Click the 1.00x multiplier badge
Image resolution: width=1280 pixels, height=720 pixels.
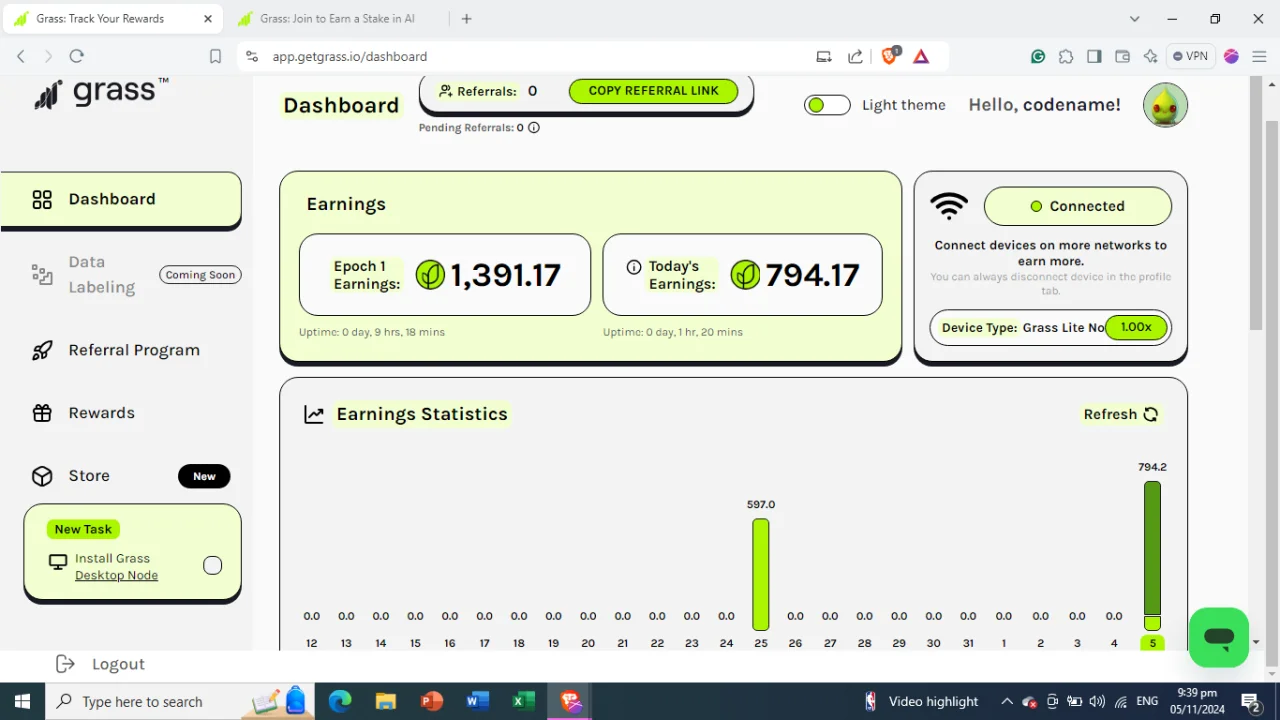(x=1136, y=327)
